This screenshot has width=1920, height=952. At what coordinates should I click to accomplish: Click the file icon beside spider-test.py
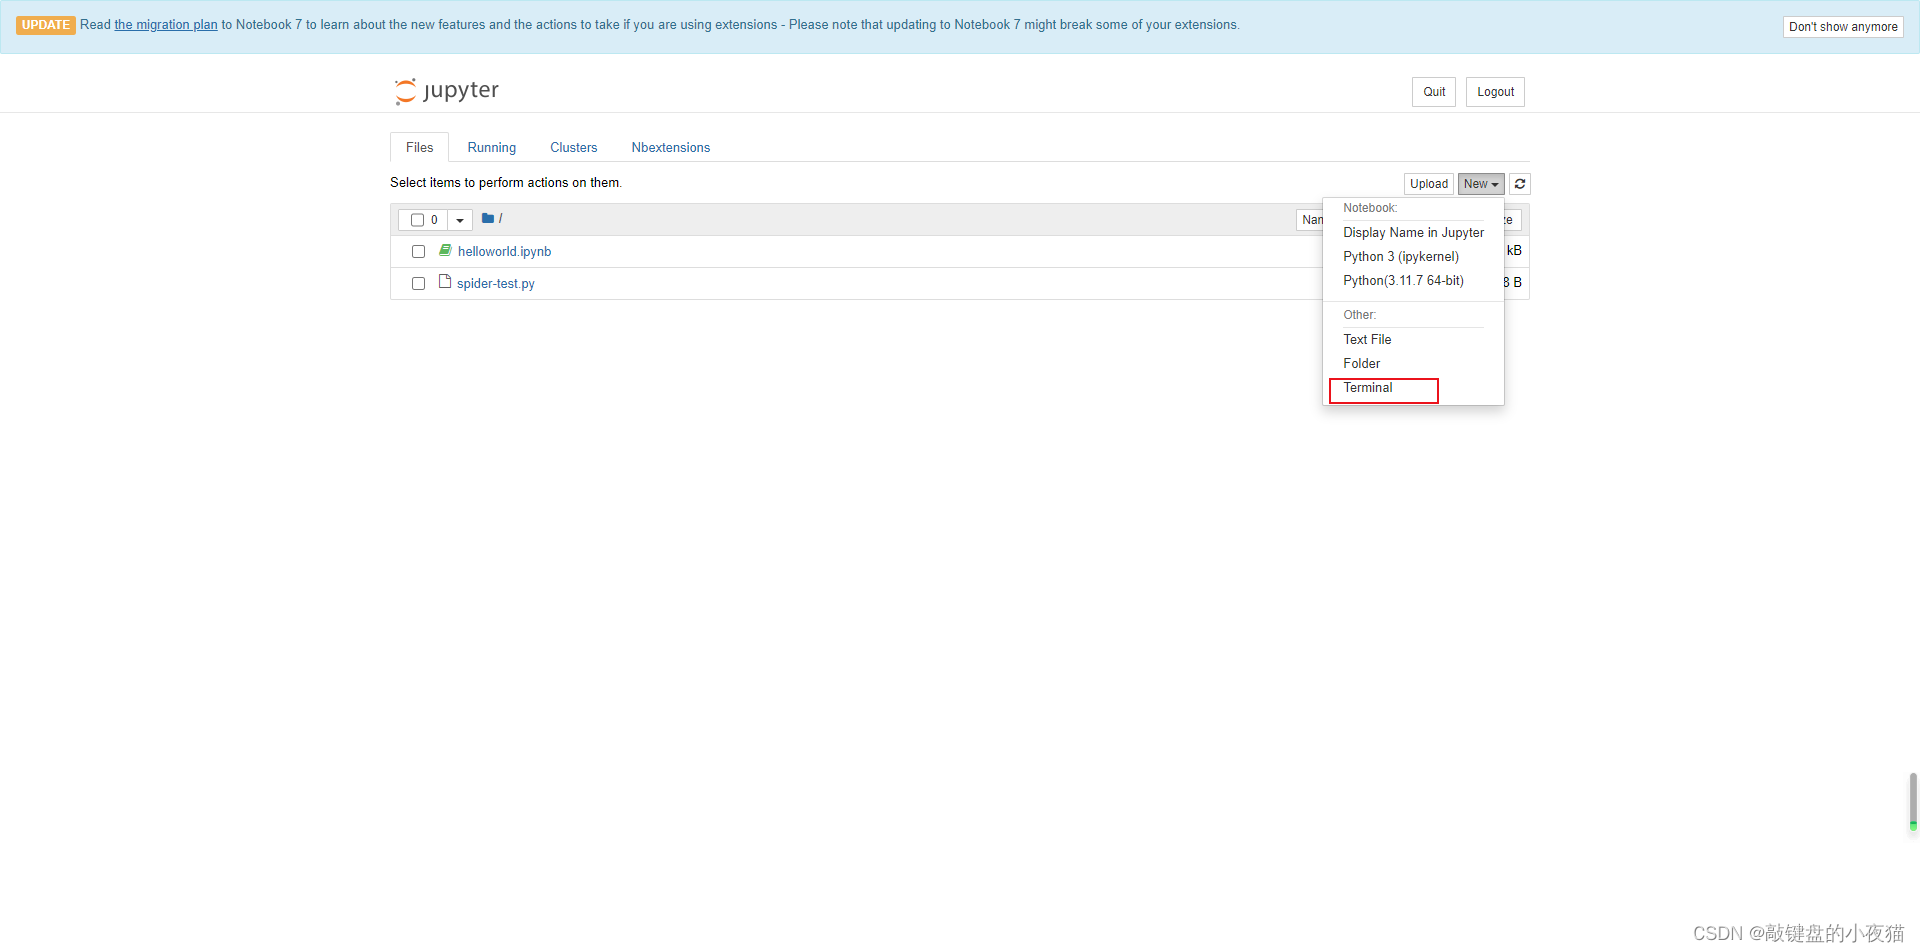point(445,282)
